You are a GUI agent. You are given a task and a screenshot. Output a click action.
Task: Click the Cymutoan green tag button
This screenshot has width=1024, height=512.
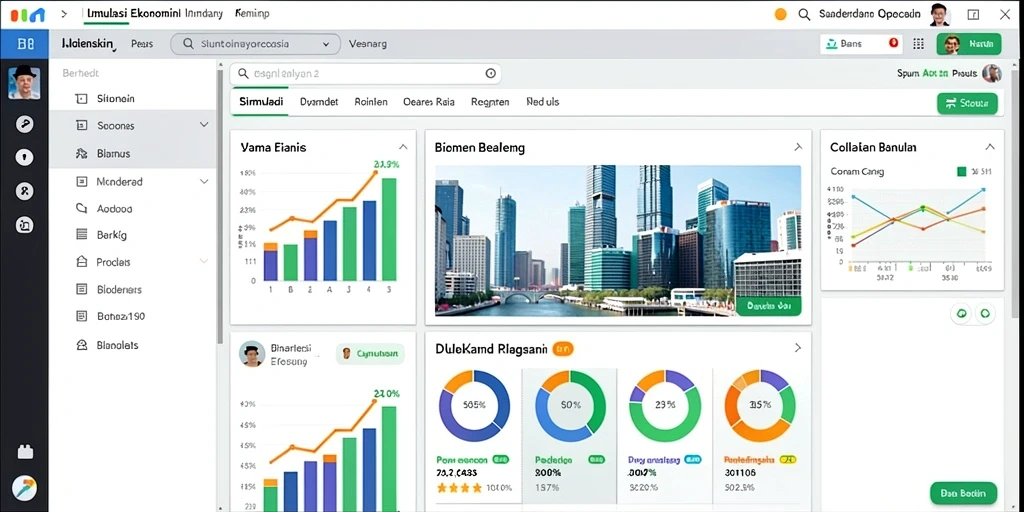[370, 354]
